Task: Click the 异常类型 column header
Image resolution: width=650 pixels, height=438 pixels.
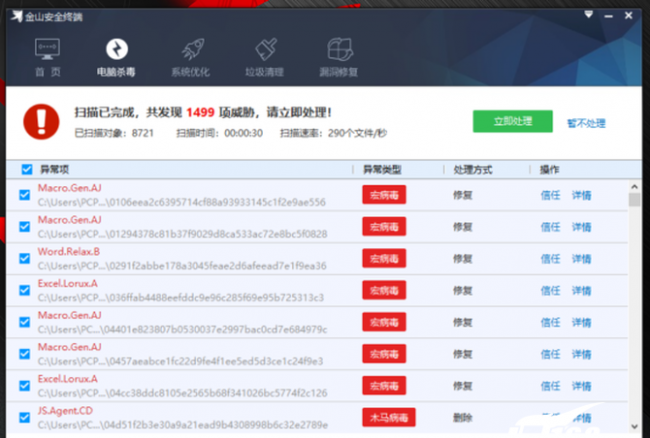Action: (382, 169)
